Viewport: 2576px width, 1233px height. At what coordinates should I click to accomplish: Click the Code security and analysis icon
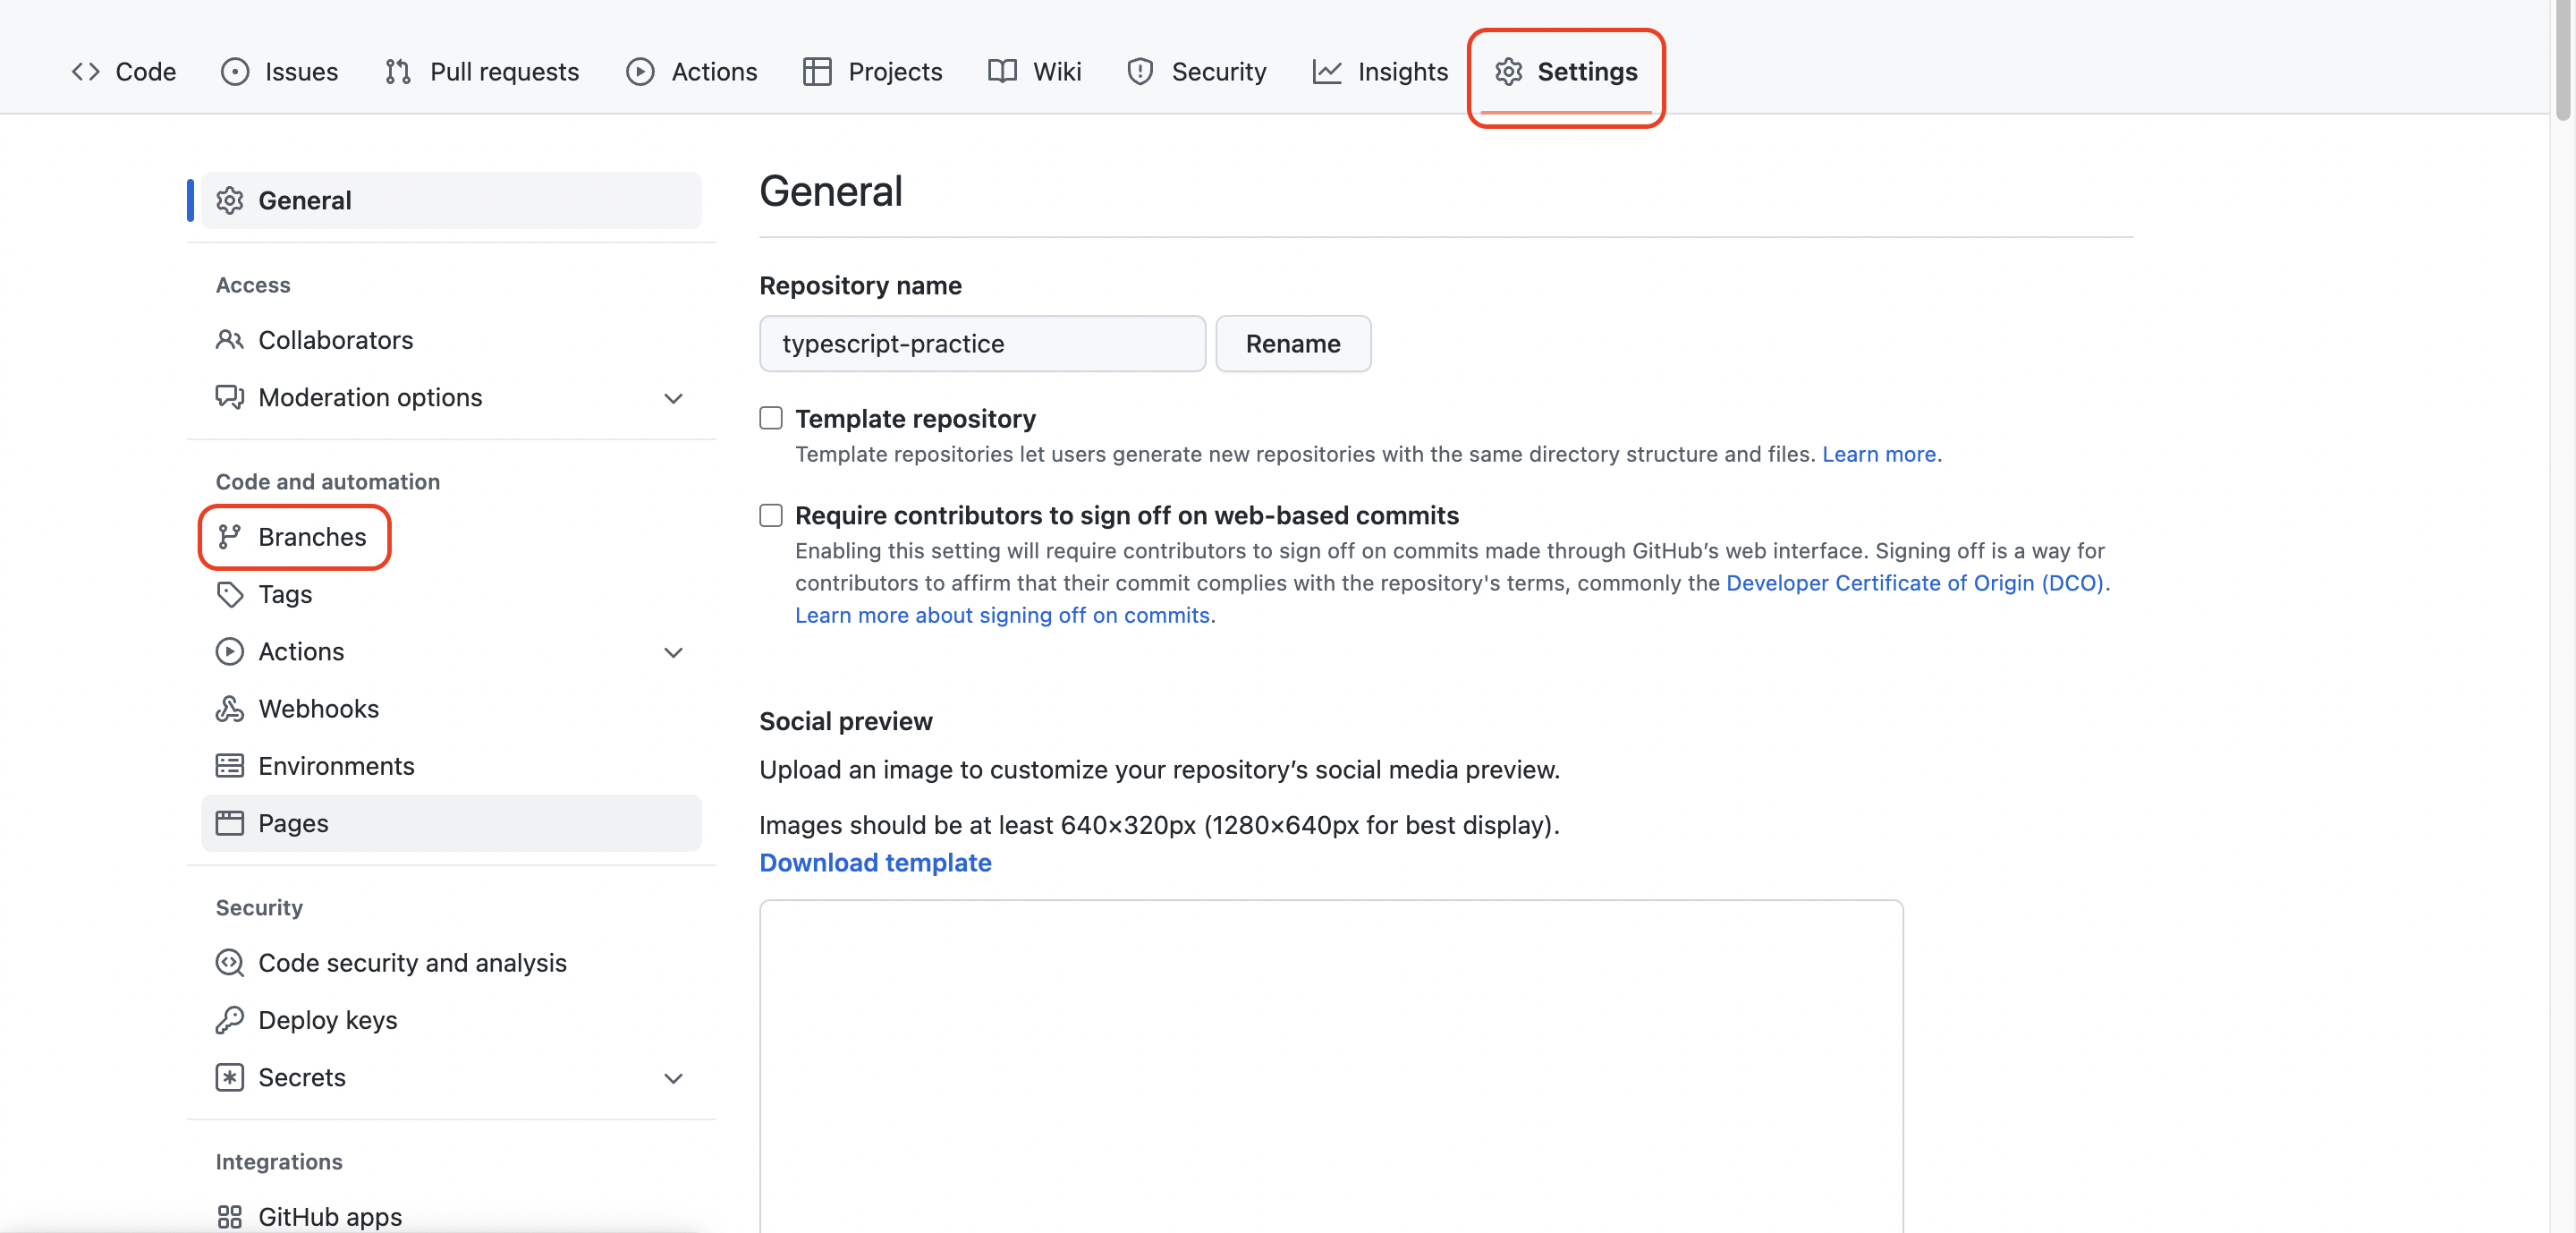tap(230, 962)
